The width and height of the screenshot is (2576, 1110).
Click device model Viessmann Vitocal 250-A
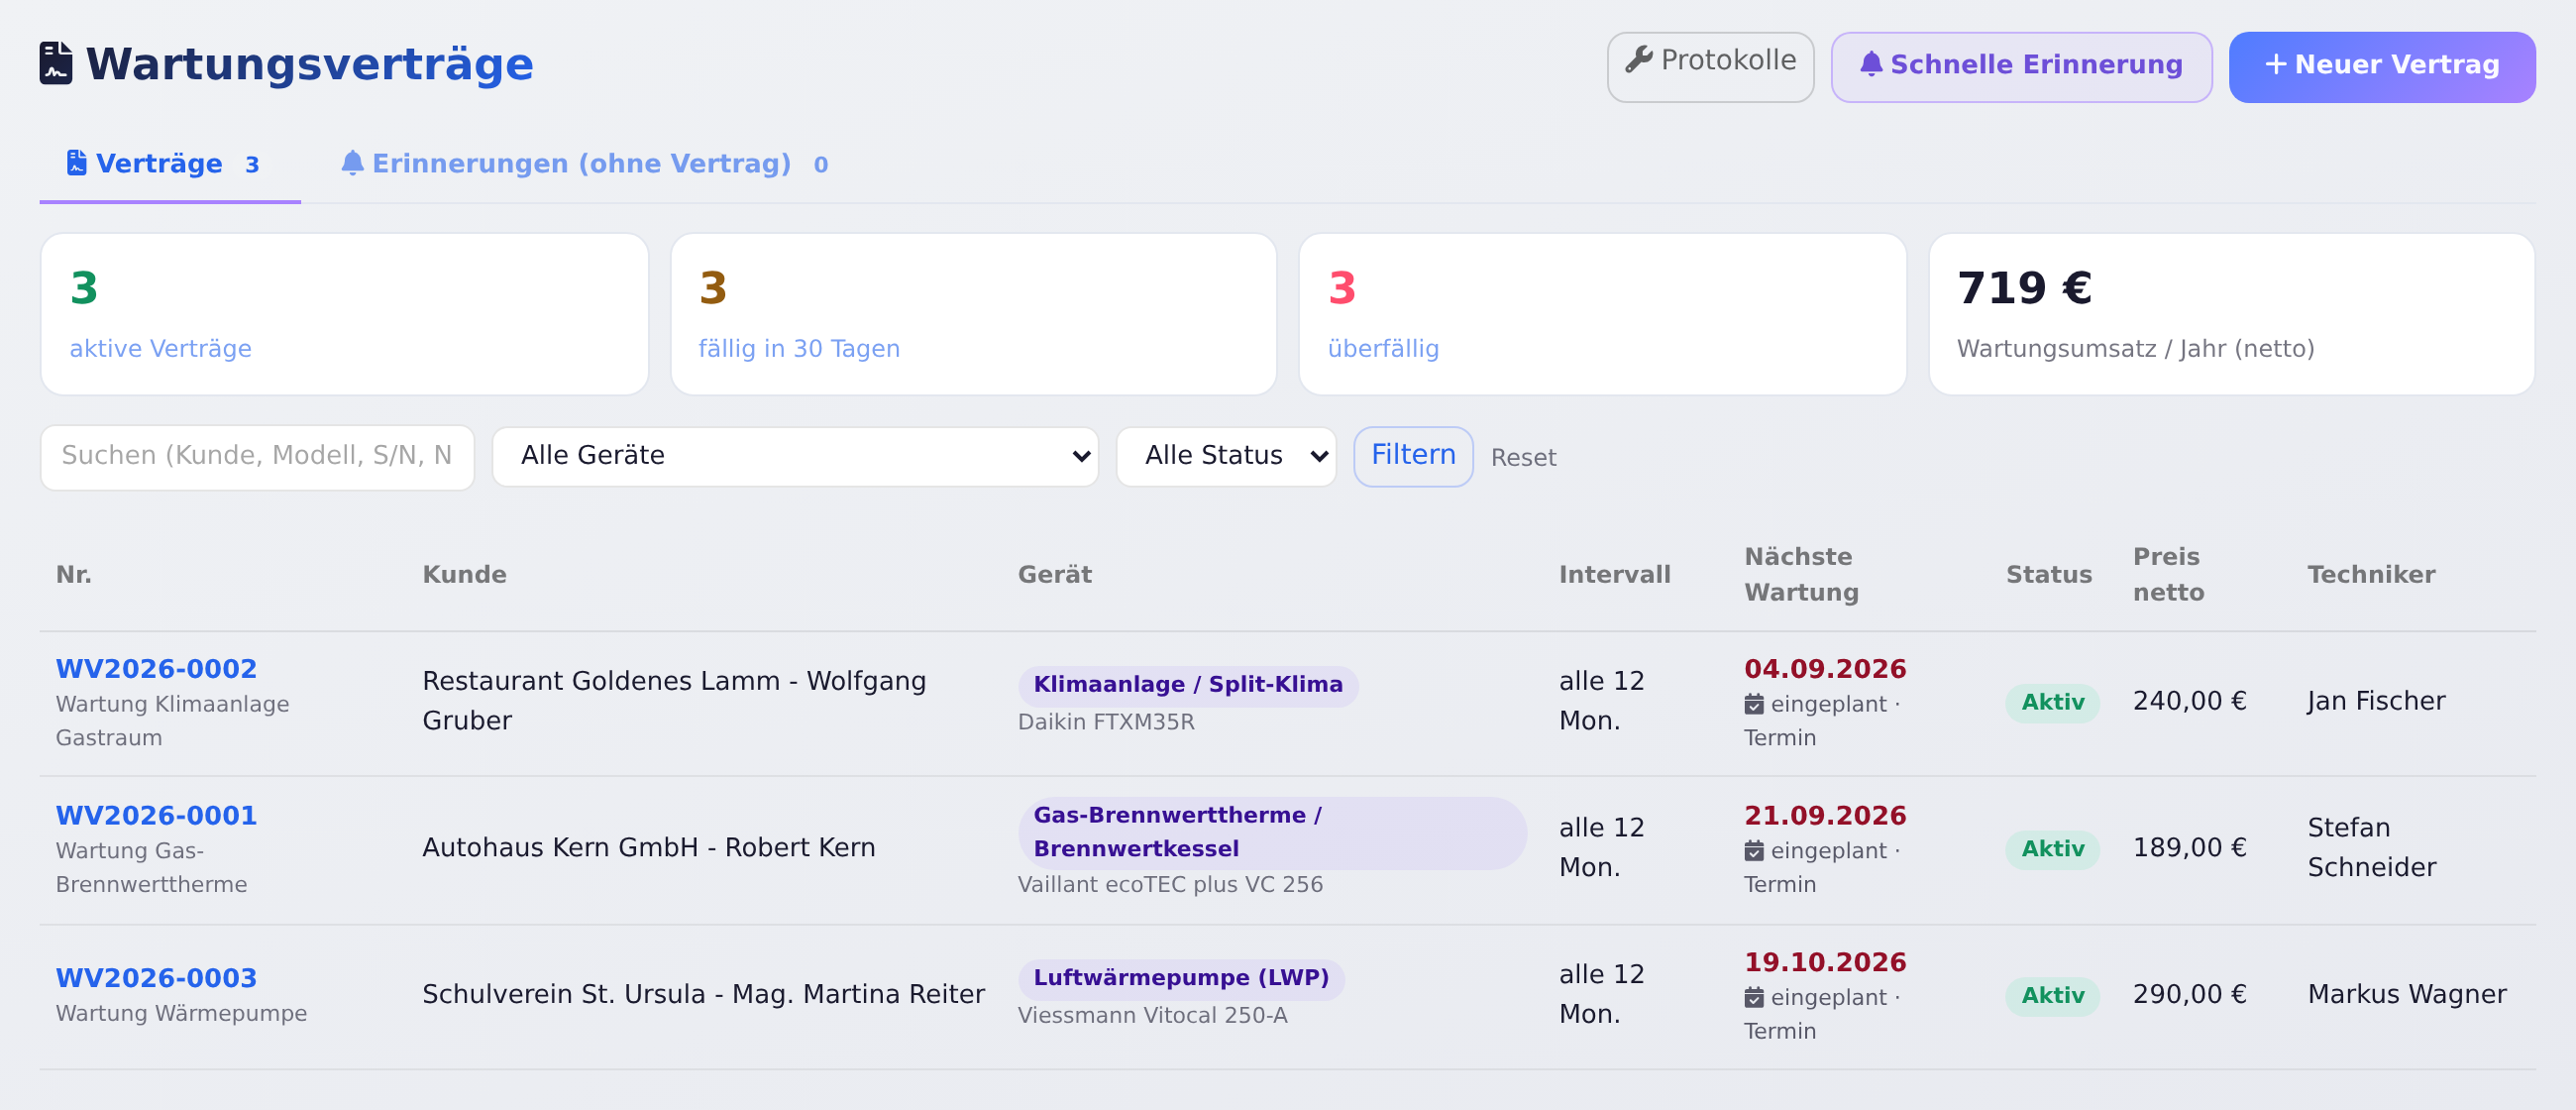click(1152, 1017)
